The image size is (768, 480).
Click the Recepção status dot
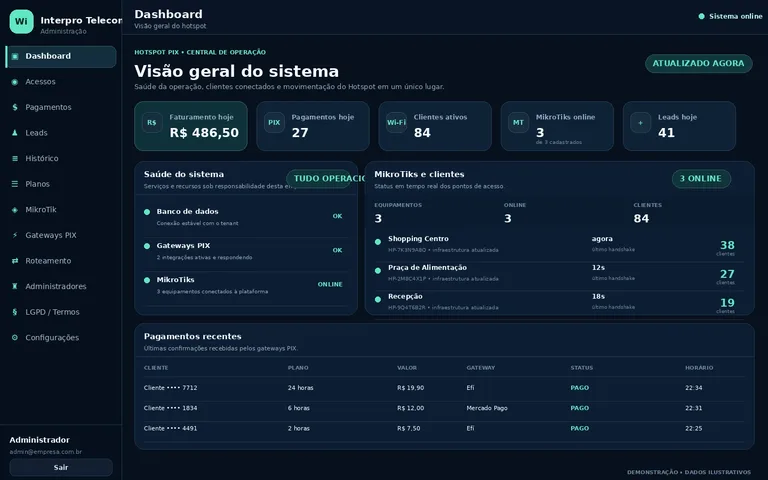tap(378, 299)
